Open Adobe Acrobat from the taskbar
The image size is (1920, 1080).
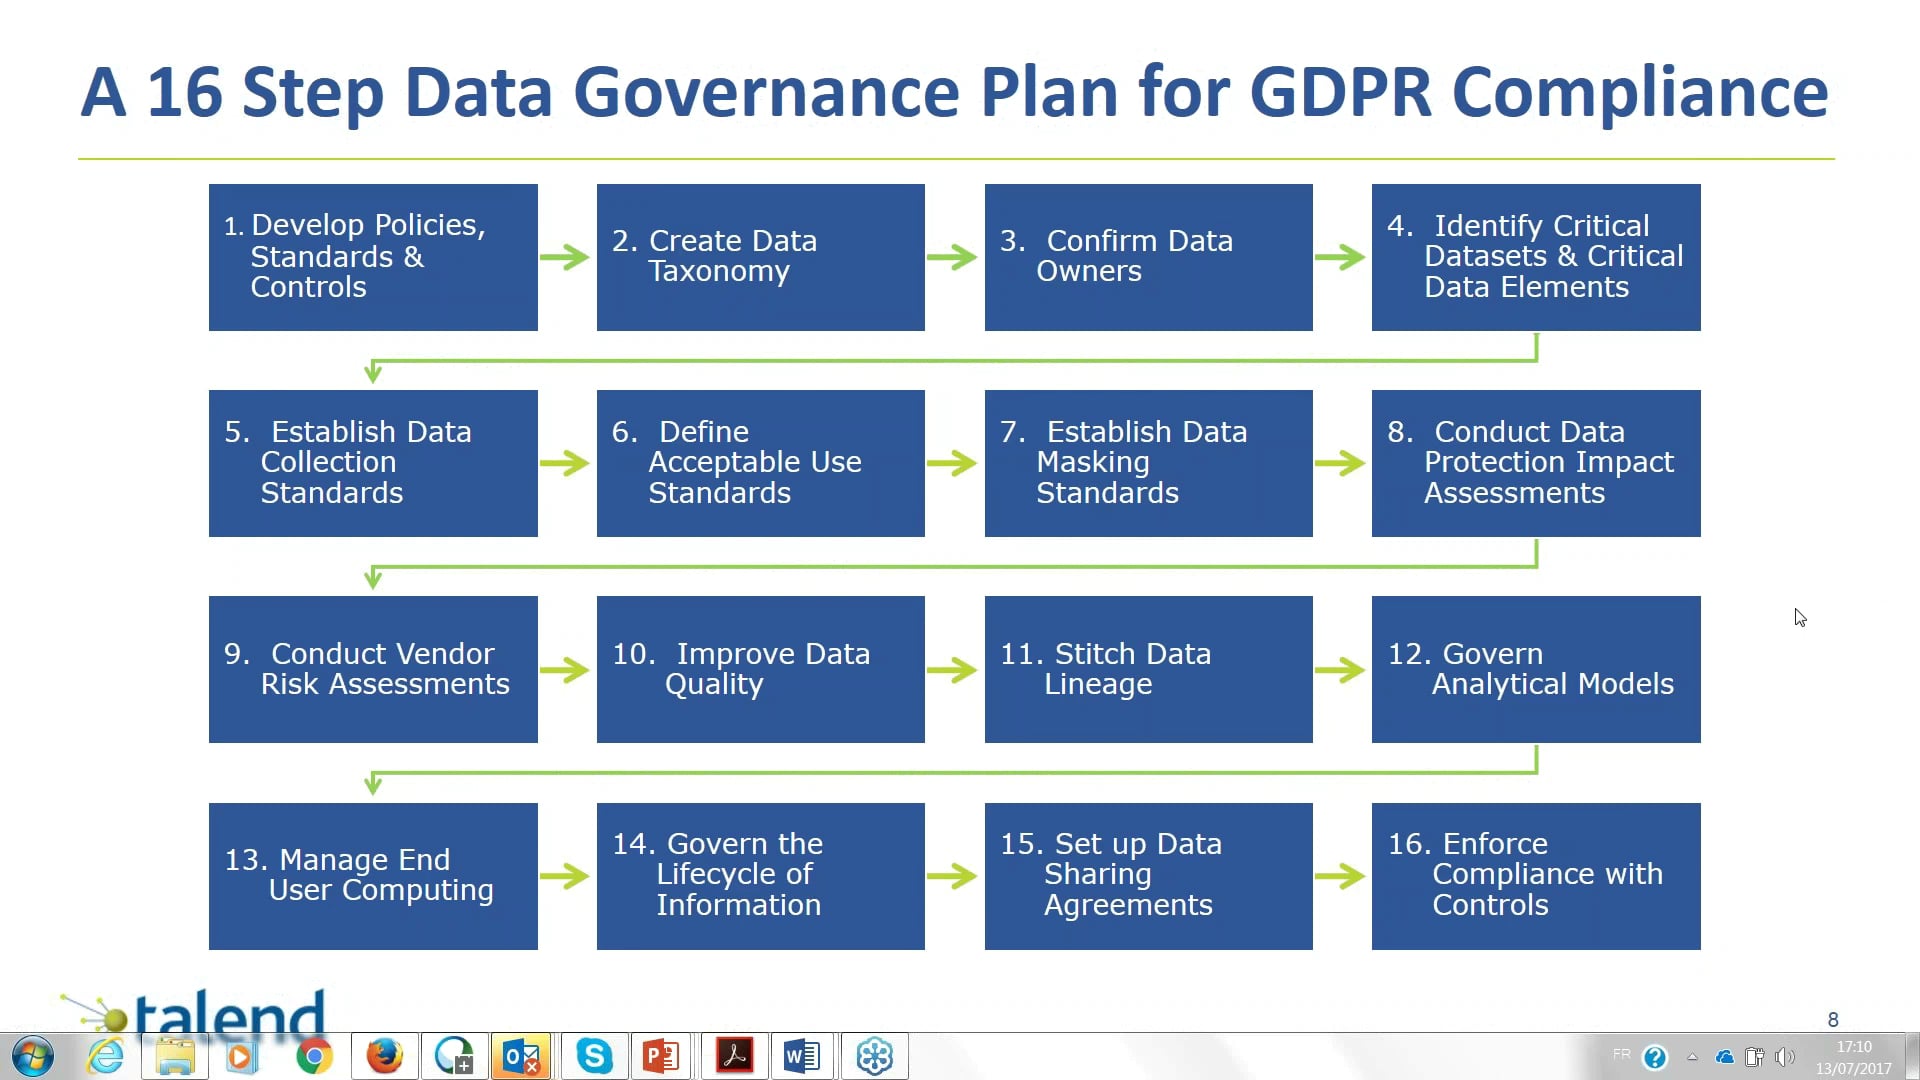click(735, 1056)
